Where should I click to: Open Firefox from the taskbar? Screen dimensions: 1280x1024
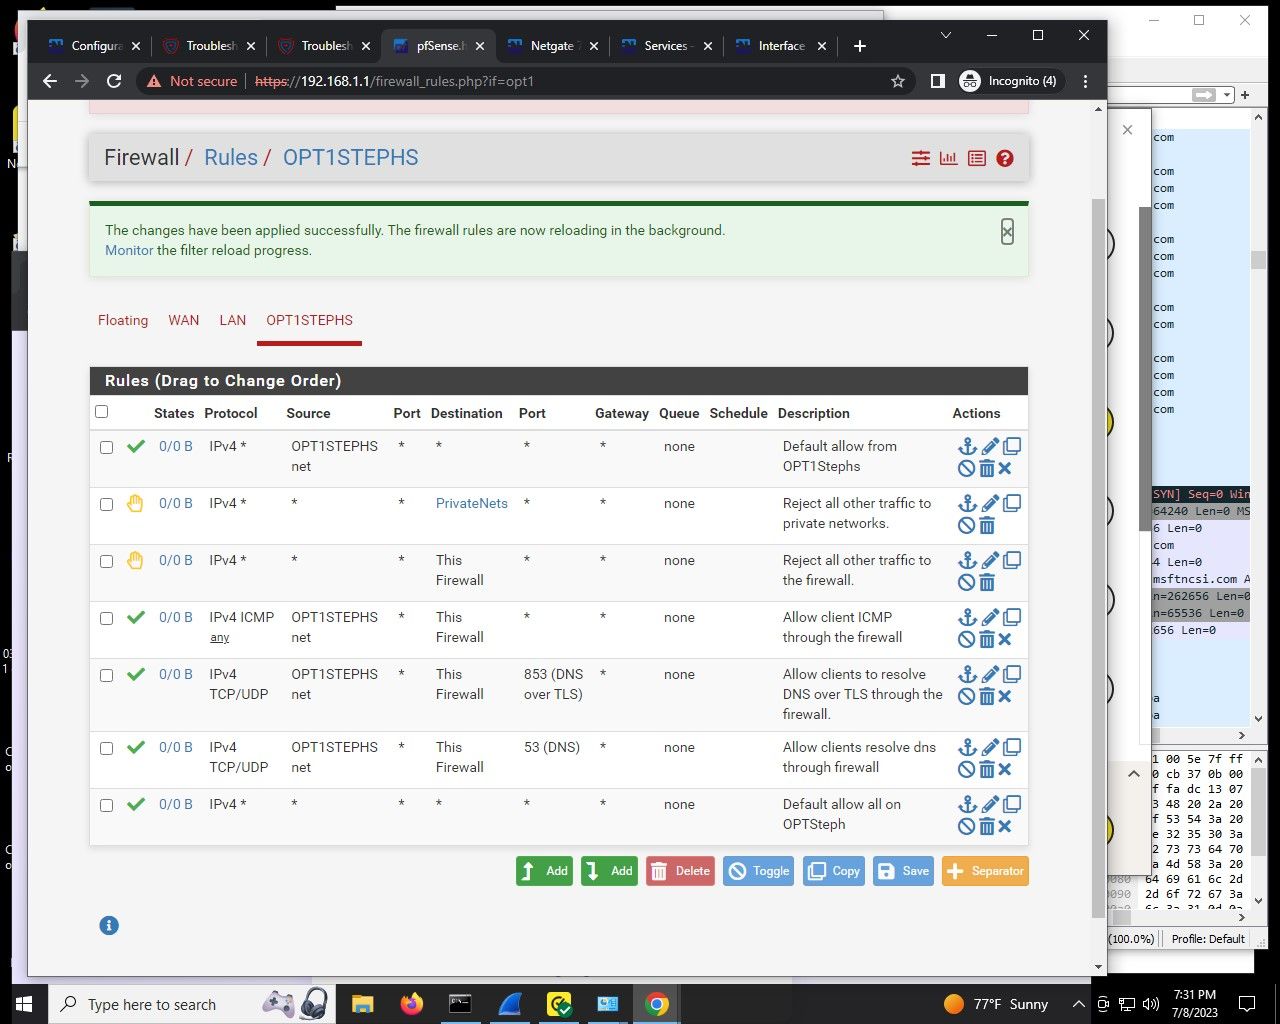(411, 1004)
